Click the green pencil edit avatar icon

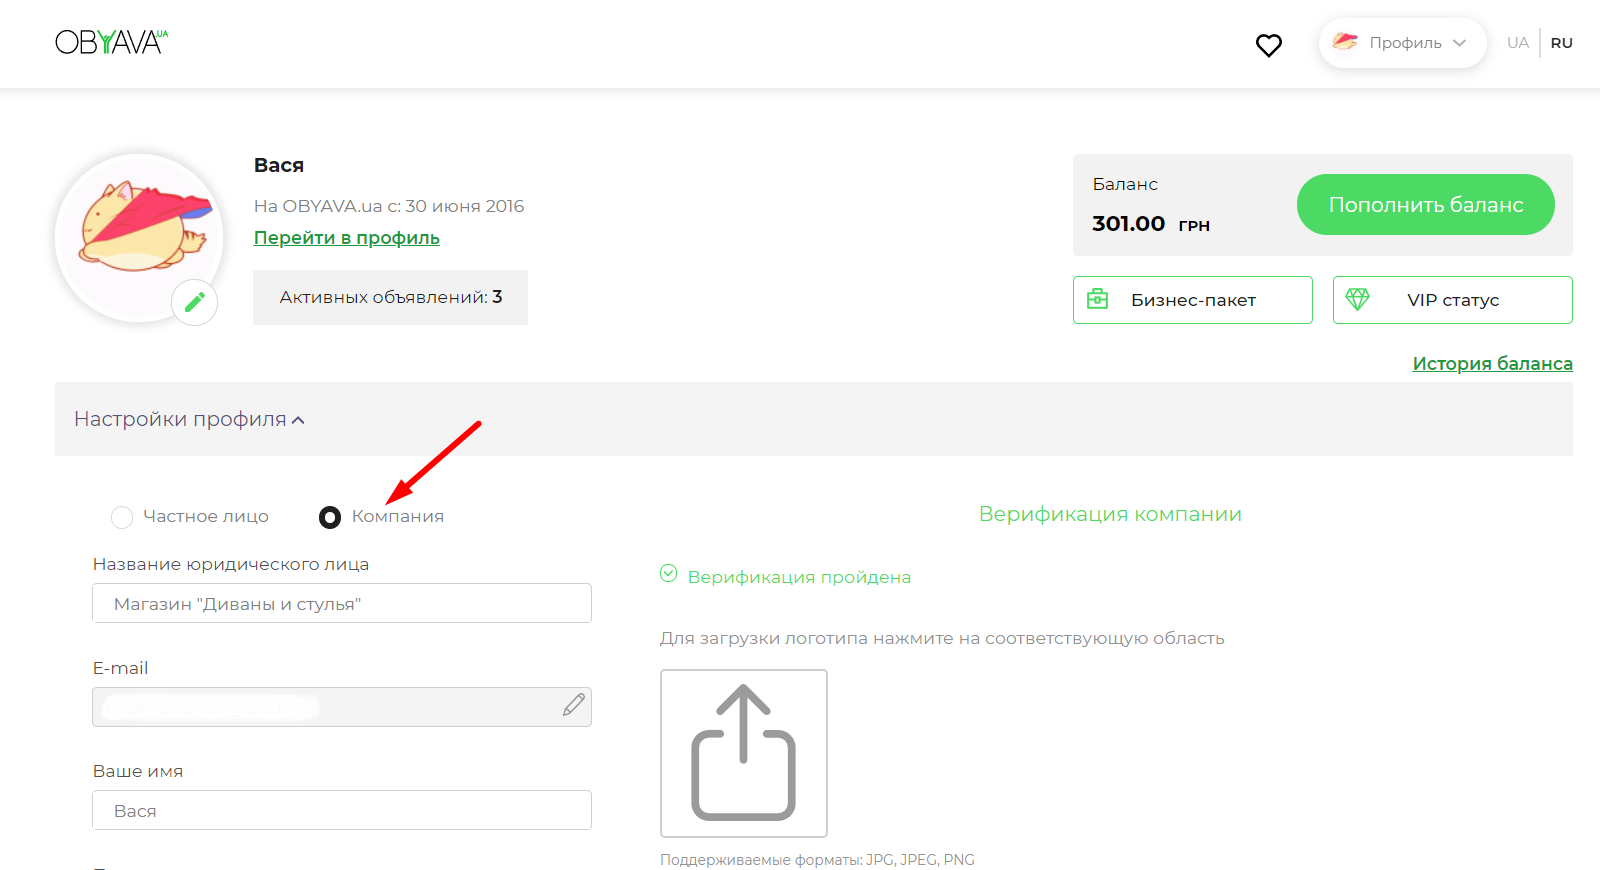(x=195, y=302)
